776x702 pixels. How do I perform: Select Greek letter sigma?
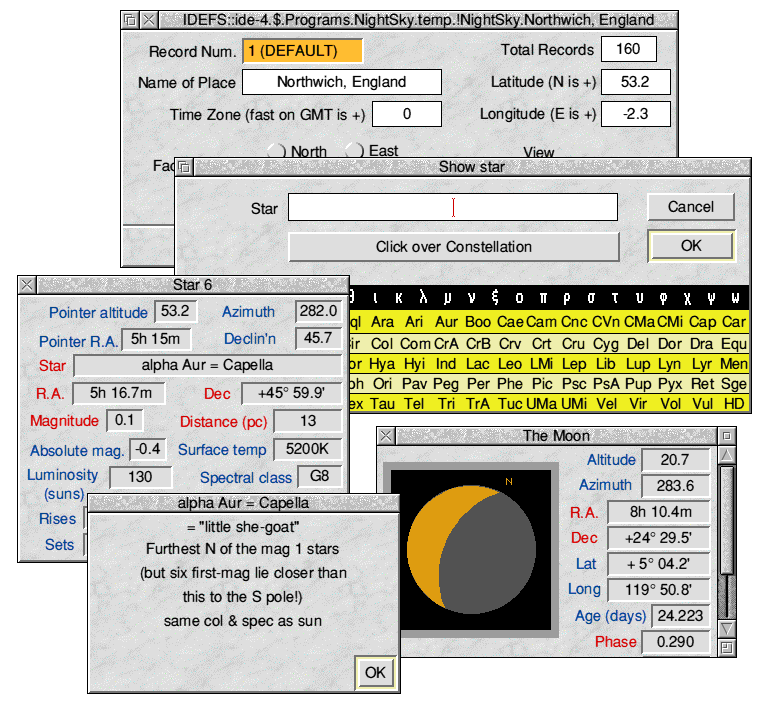pos(591,297)
